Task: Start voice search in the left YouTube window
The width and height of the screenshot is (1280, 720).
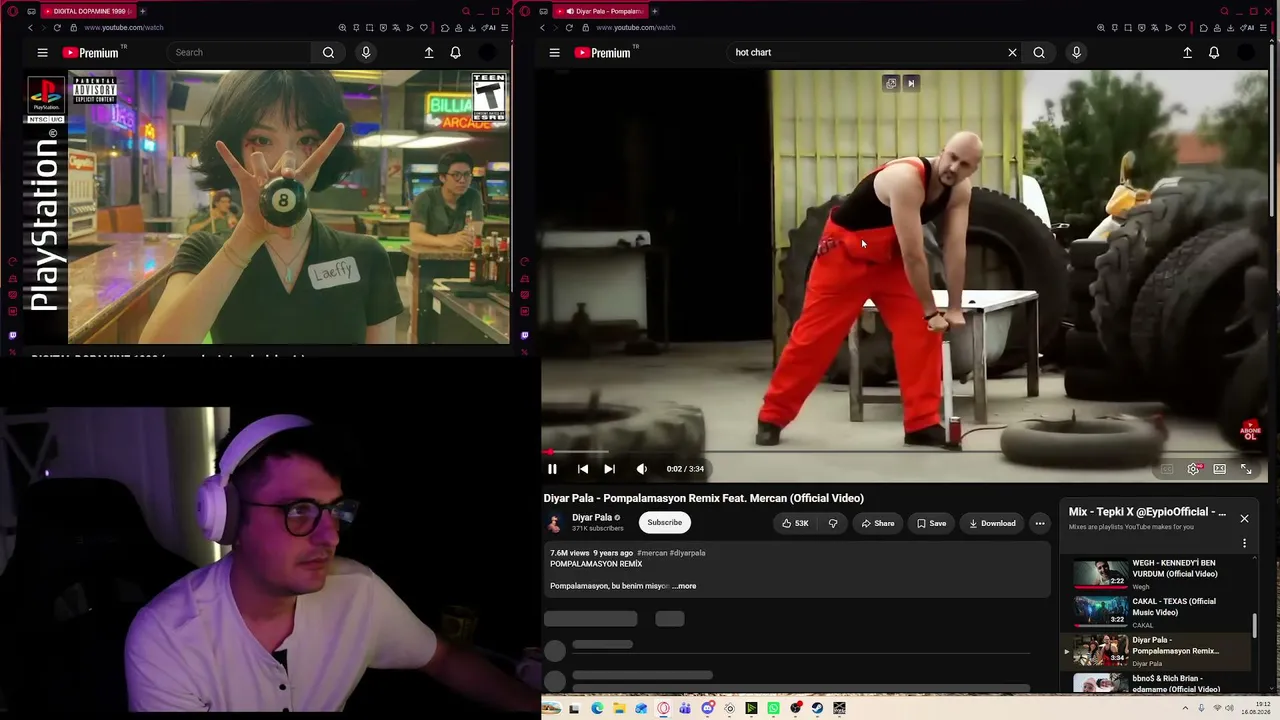Action: pos(366,53)
